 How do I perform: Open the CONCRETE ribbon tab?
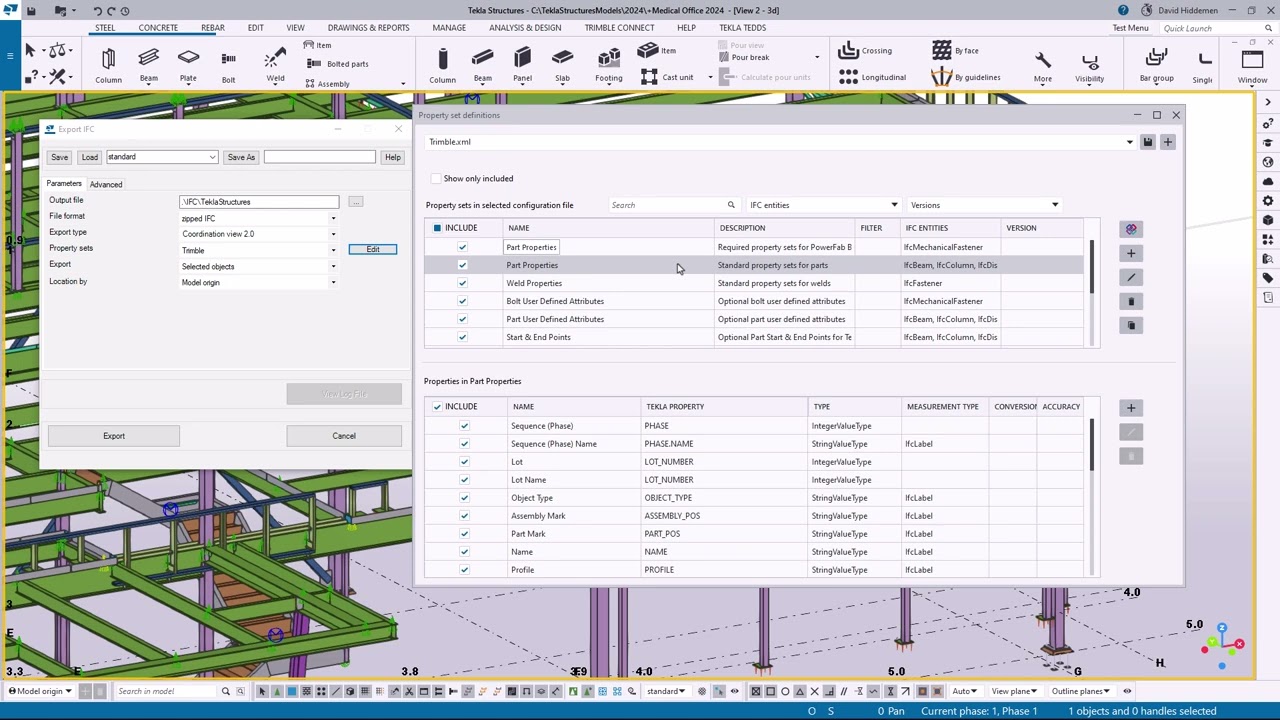tap(158, 28)
